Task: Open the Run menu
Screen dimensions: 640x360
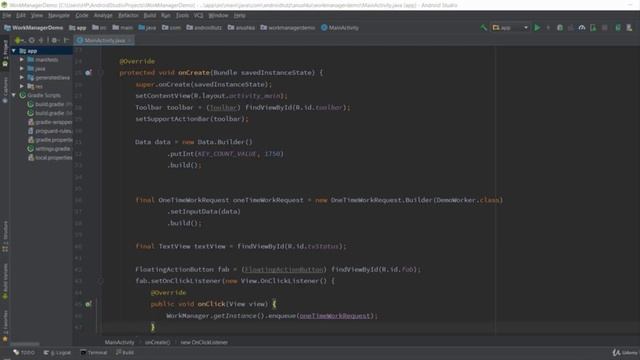Action: click(x=166, y=16)
